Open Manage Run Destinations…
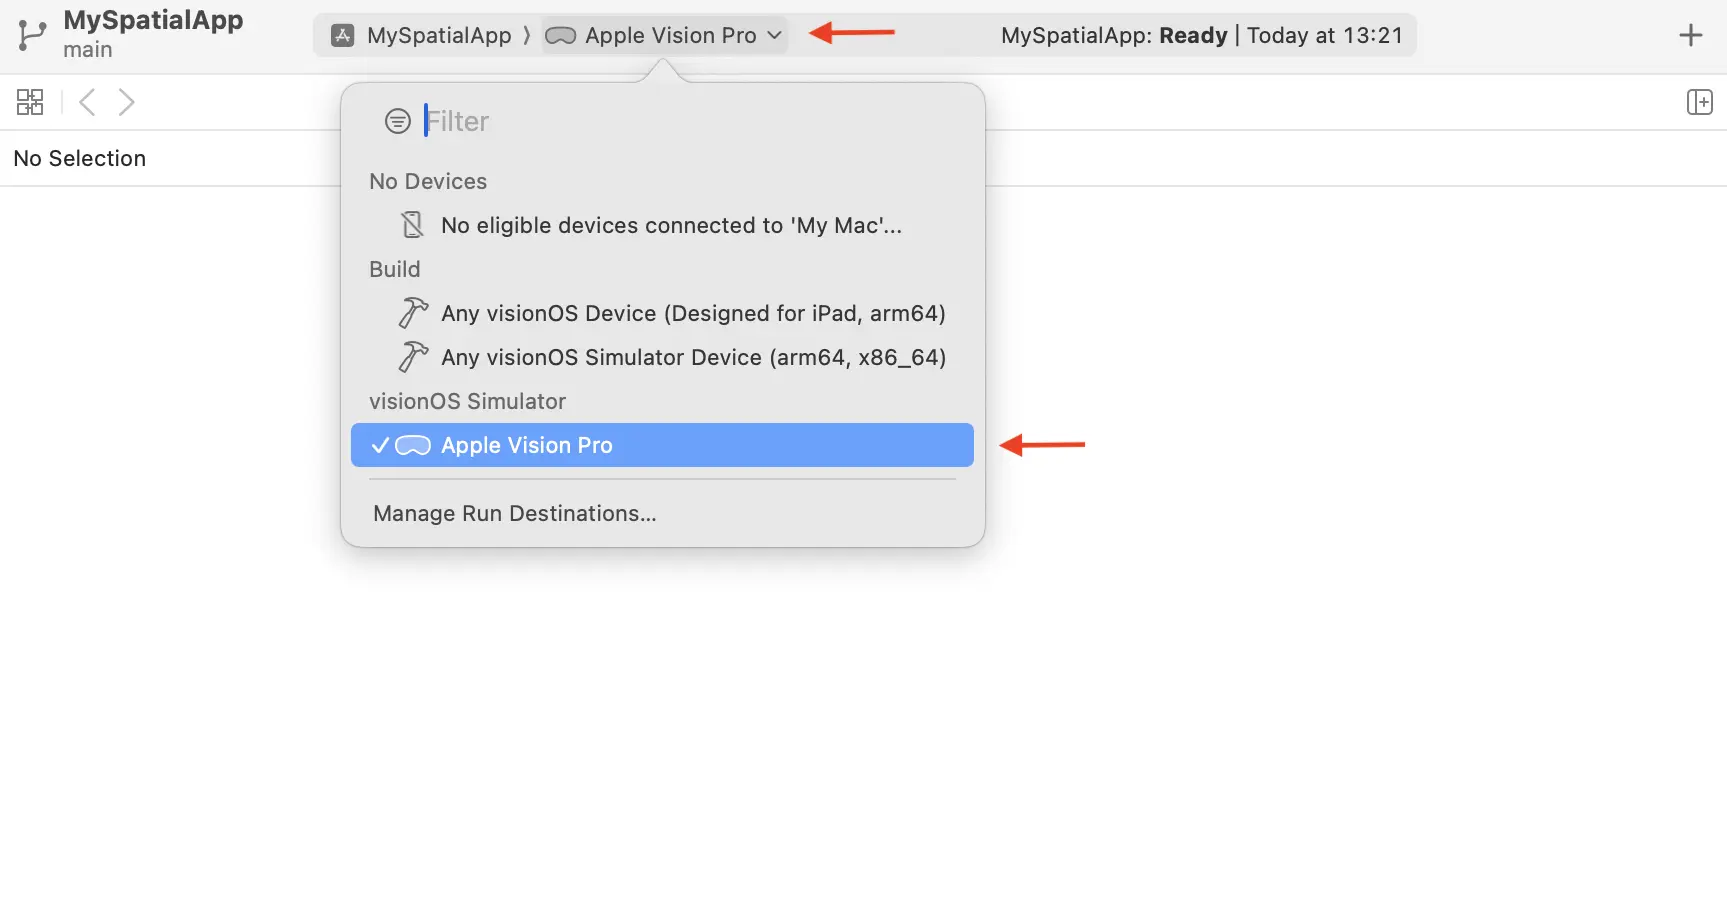 click(515, 513)
